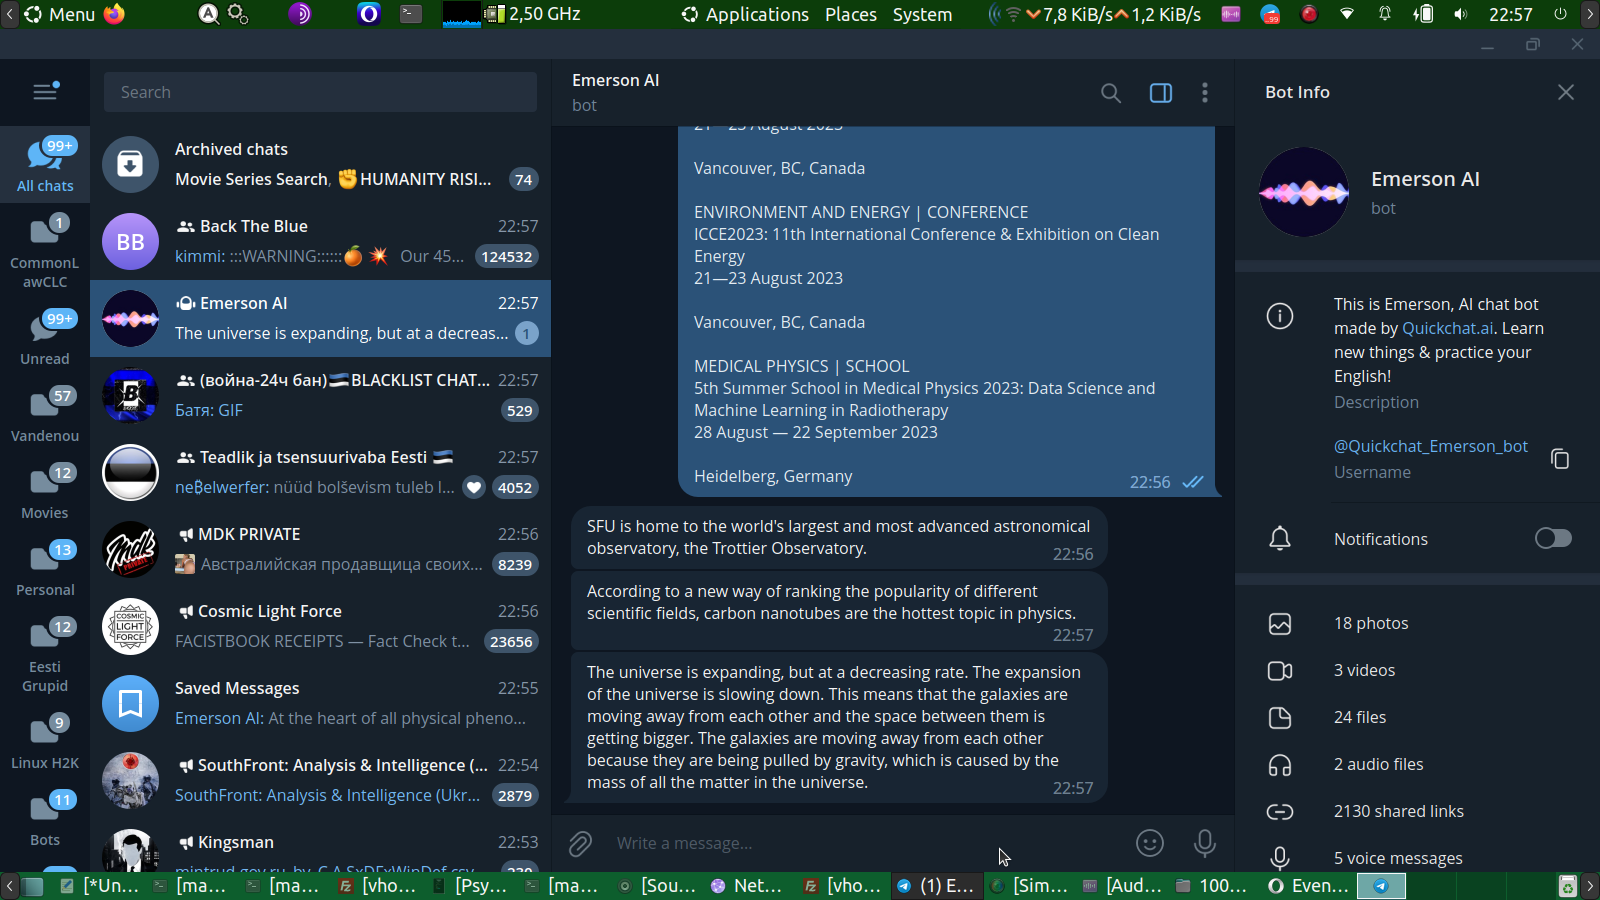The image size is (1600, 900).
Task: Open the Personal folder
Action: click(45, 569)
